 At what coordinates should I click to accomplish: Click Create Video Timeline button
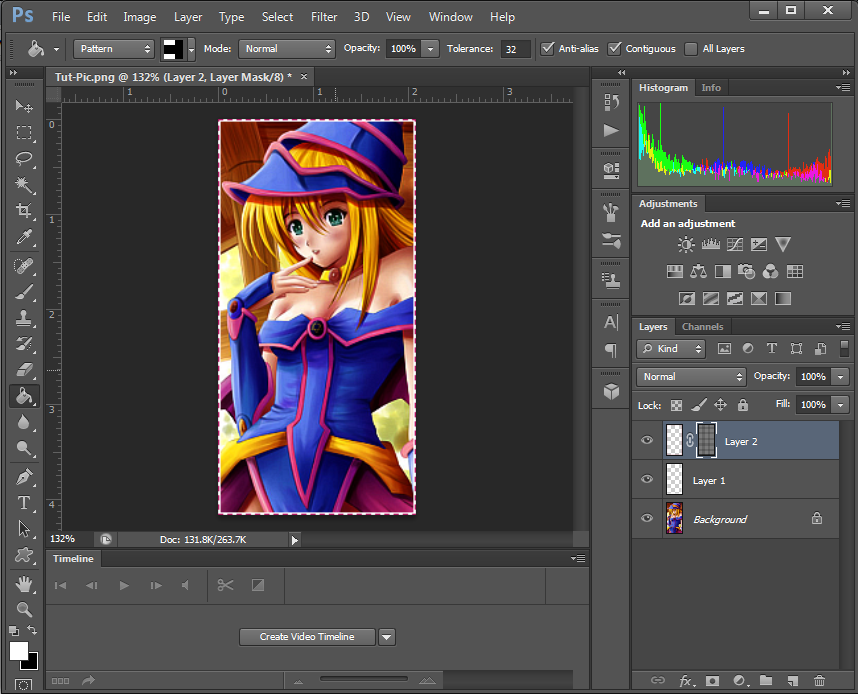coord(307,637)
